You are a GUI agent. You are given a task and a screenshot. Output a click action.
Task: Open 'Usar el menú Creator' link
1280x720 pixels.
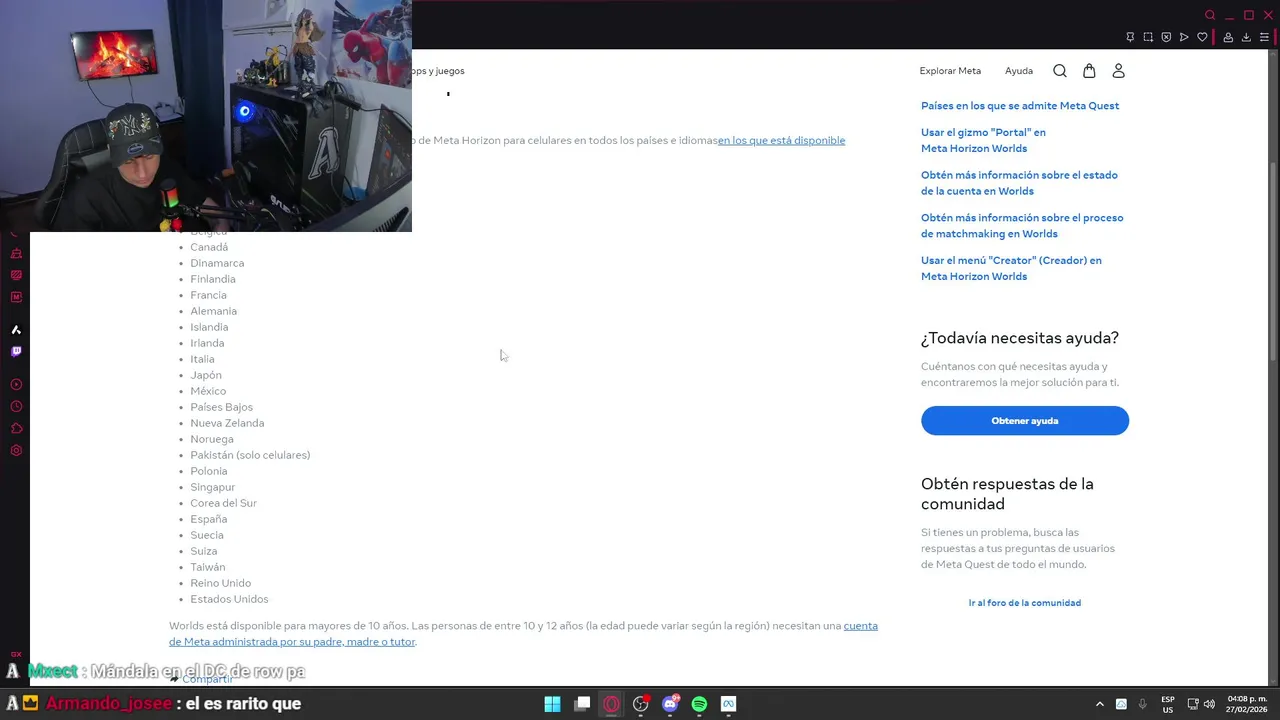click(1011, 268)
